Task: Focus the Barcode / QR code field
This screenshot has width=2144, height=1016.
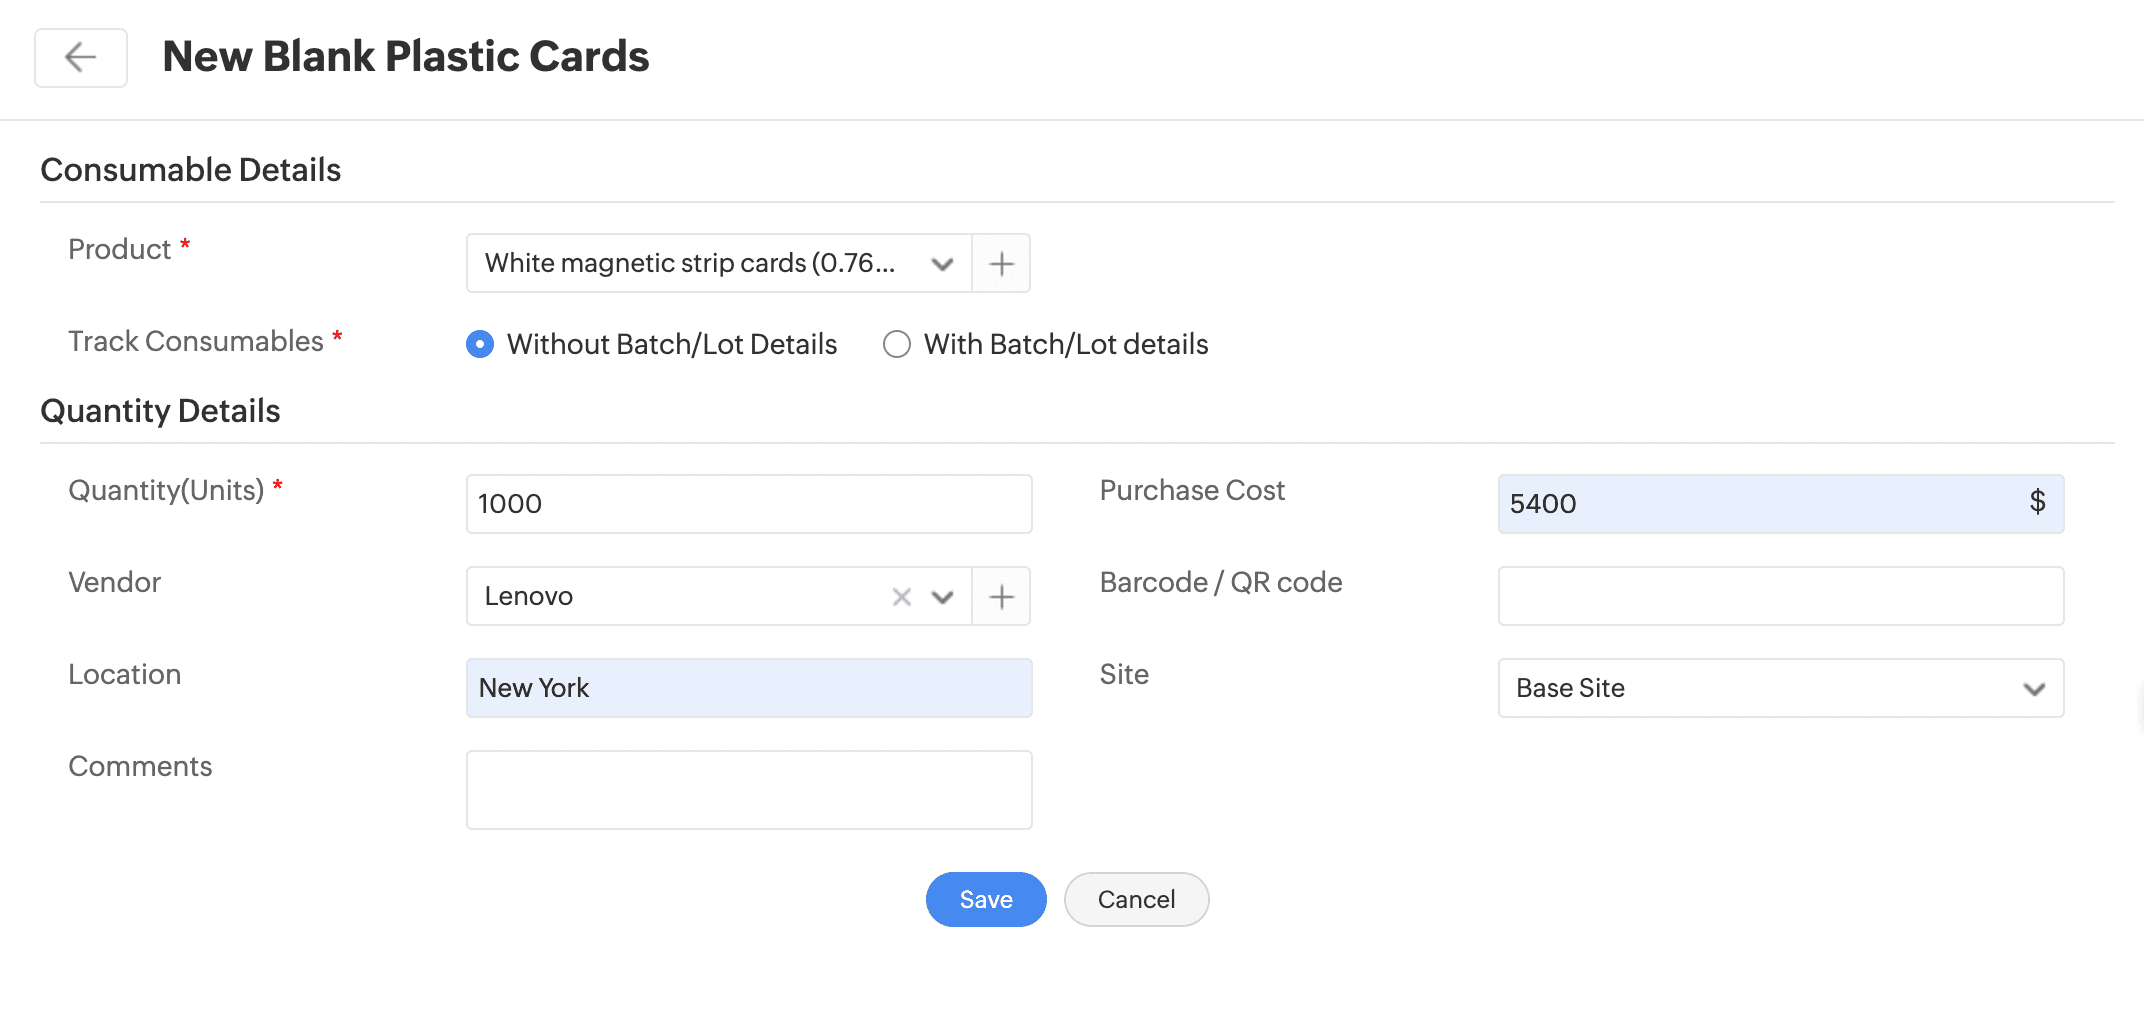Action: 1780,597
